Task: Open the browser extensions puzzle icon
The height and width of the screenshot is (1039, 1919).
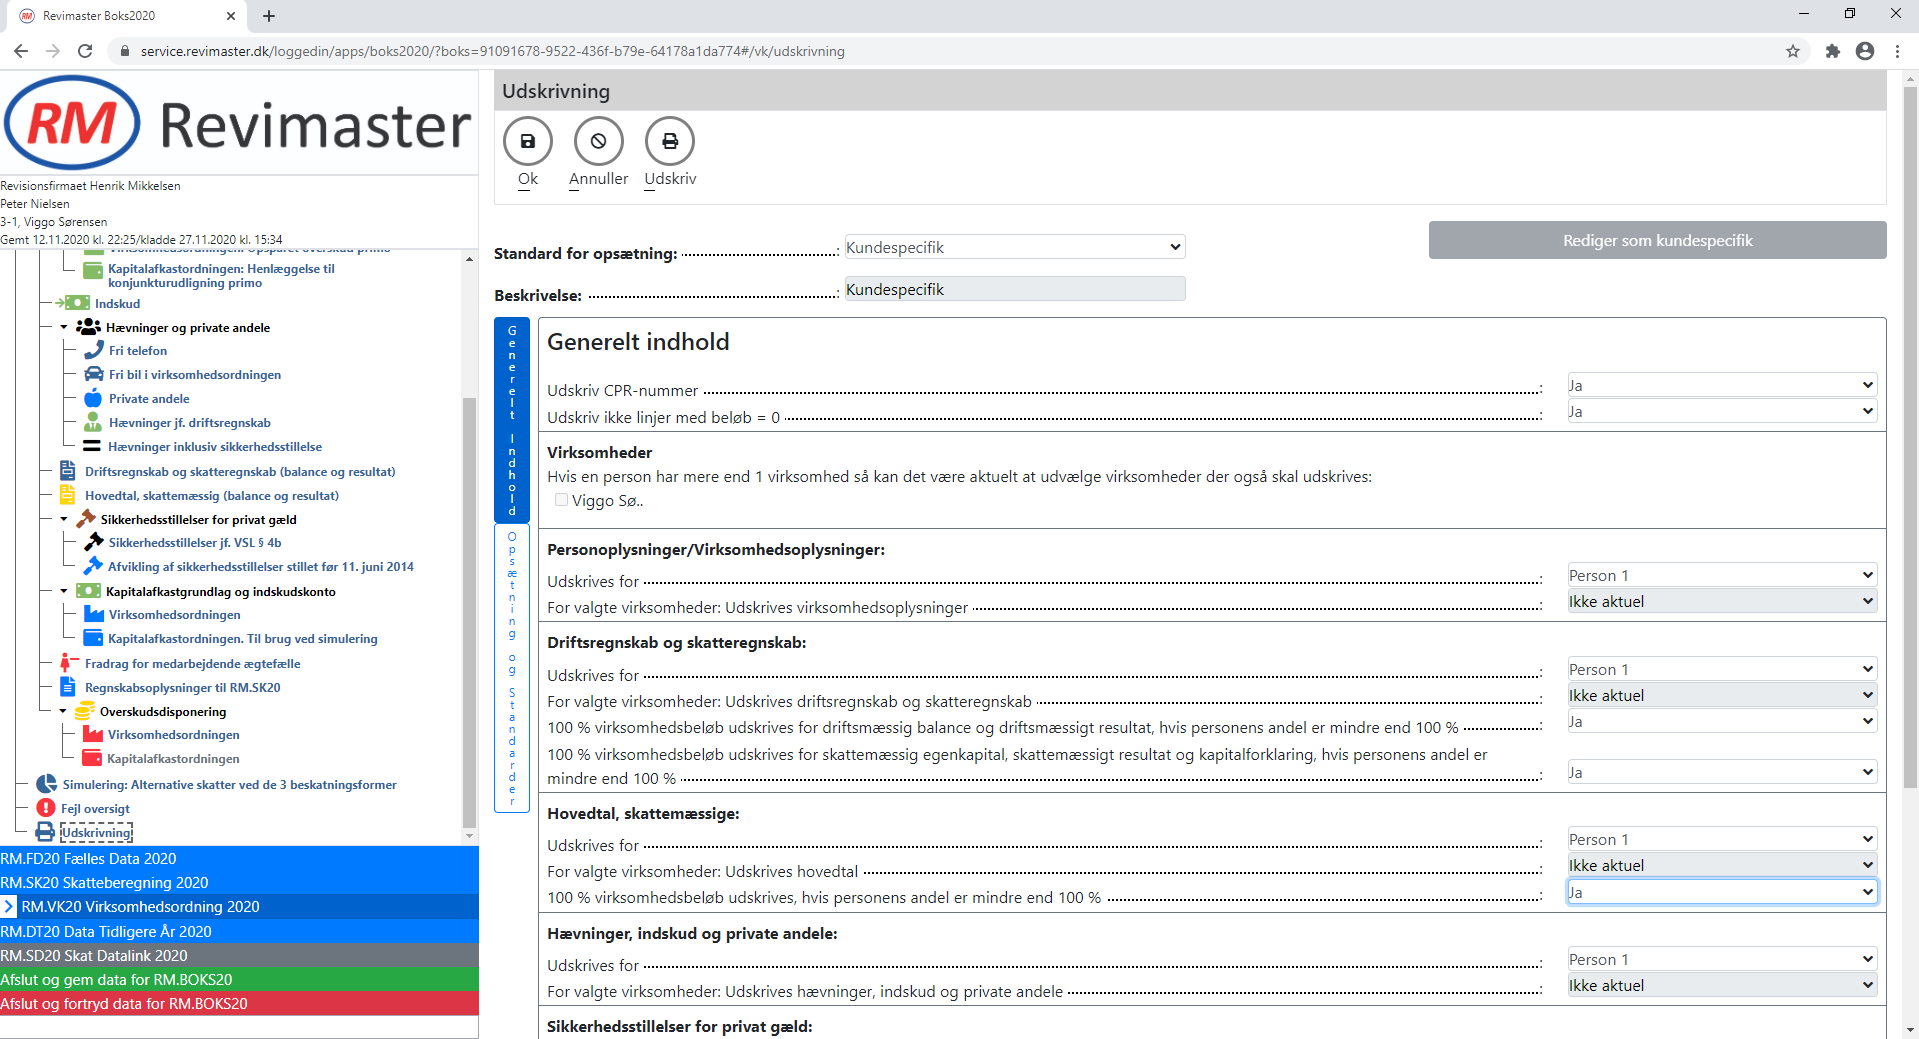Action: [1832, 51]
